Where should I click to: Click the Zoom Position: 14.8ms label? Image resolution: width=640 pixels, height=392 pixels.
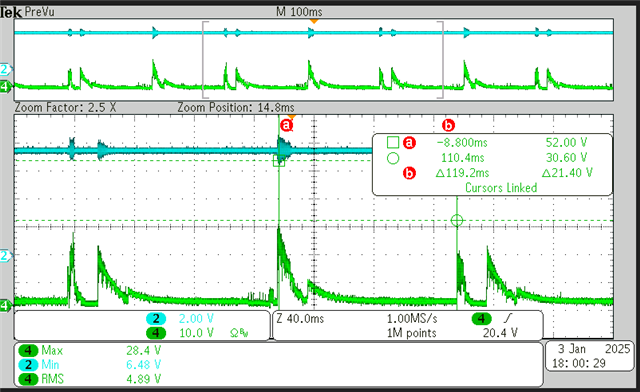236,108
